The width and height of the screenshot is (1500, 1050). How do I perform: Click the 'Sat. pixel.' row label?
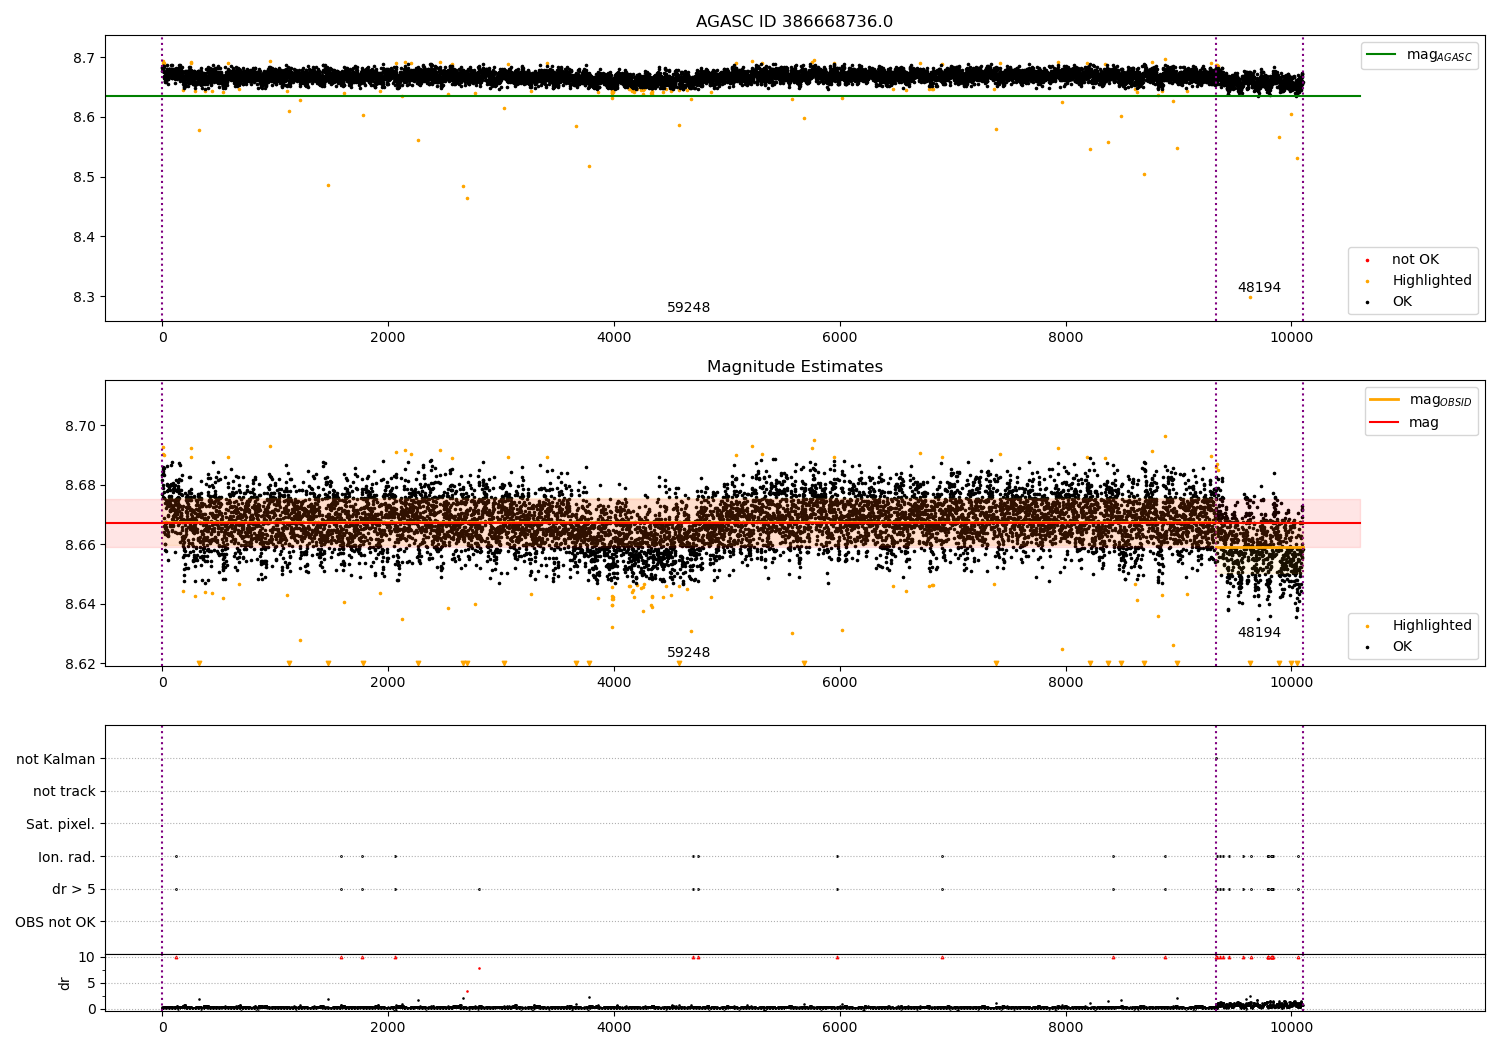pos(61,825)
